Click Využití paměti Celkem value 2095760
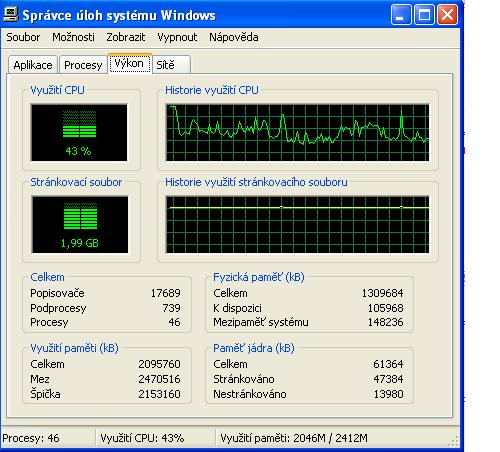Screen dimensions: 500x452 (159, 364)
